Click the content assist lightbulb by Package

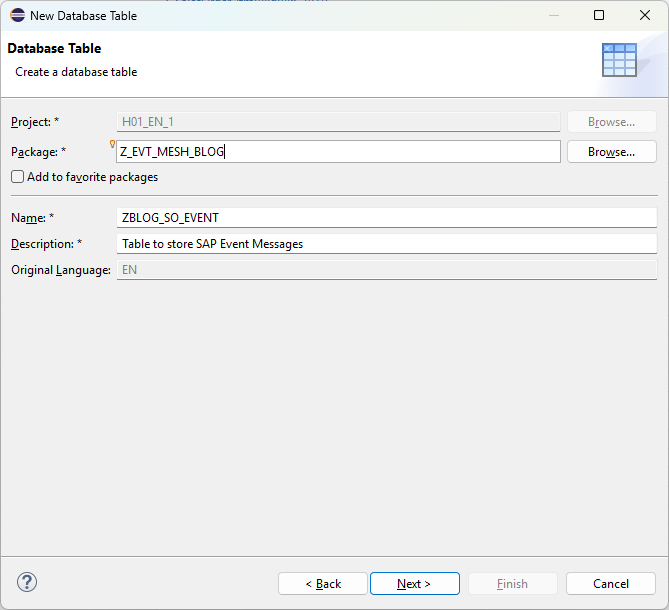tap(112, 144)
